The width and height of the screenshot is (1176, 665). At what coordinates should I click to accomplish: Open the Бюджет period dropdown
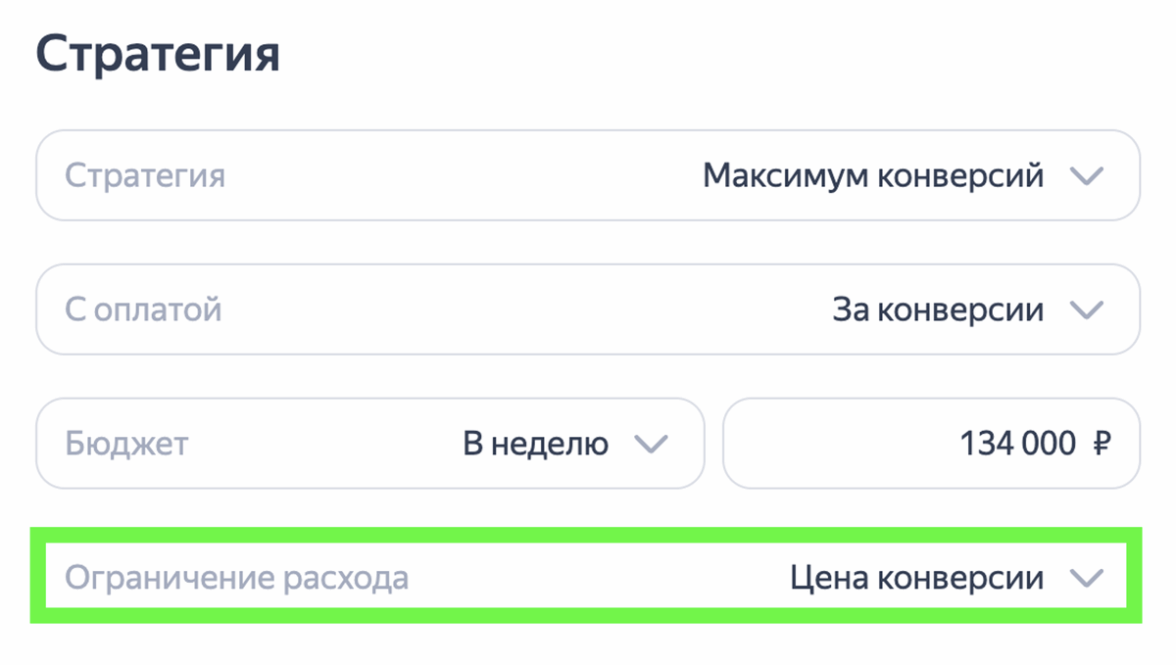370,444
